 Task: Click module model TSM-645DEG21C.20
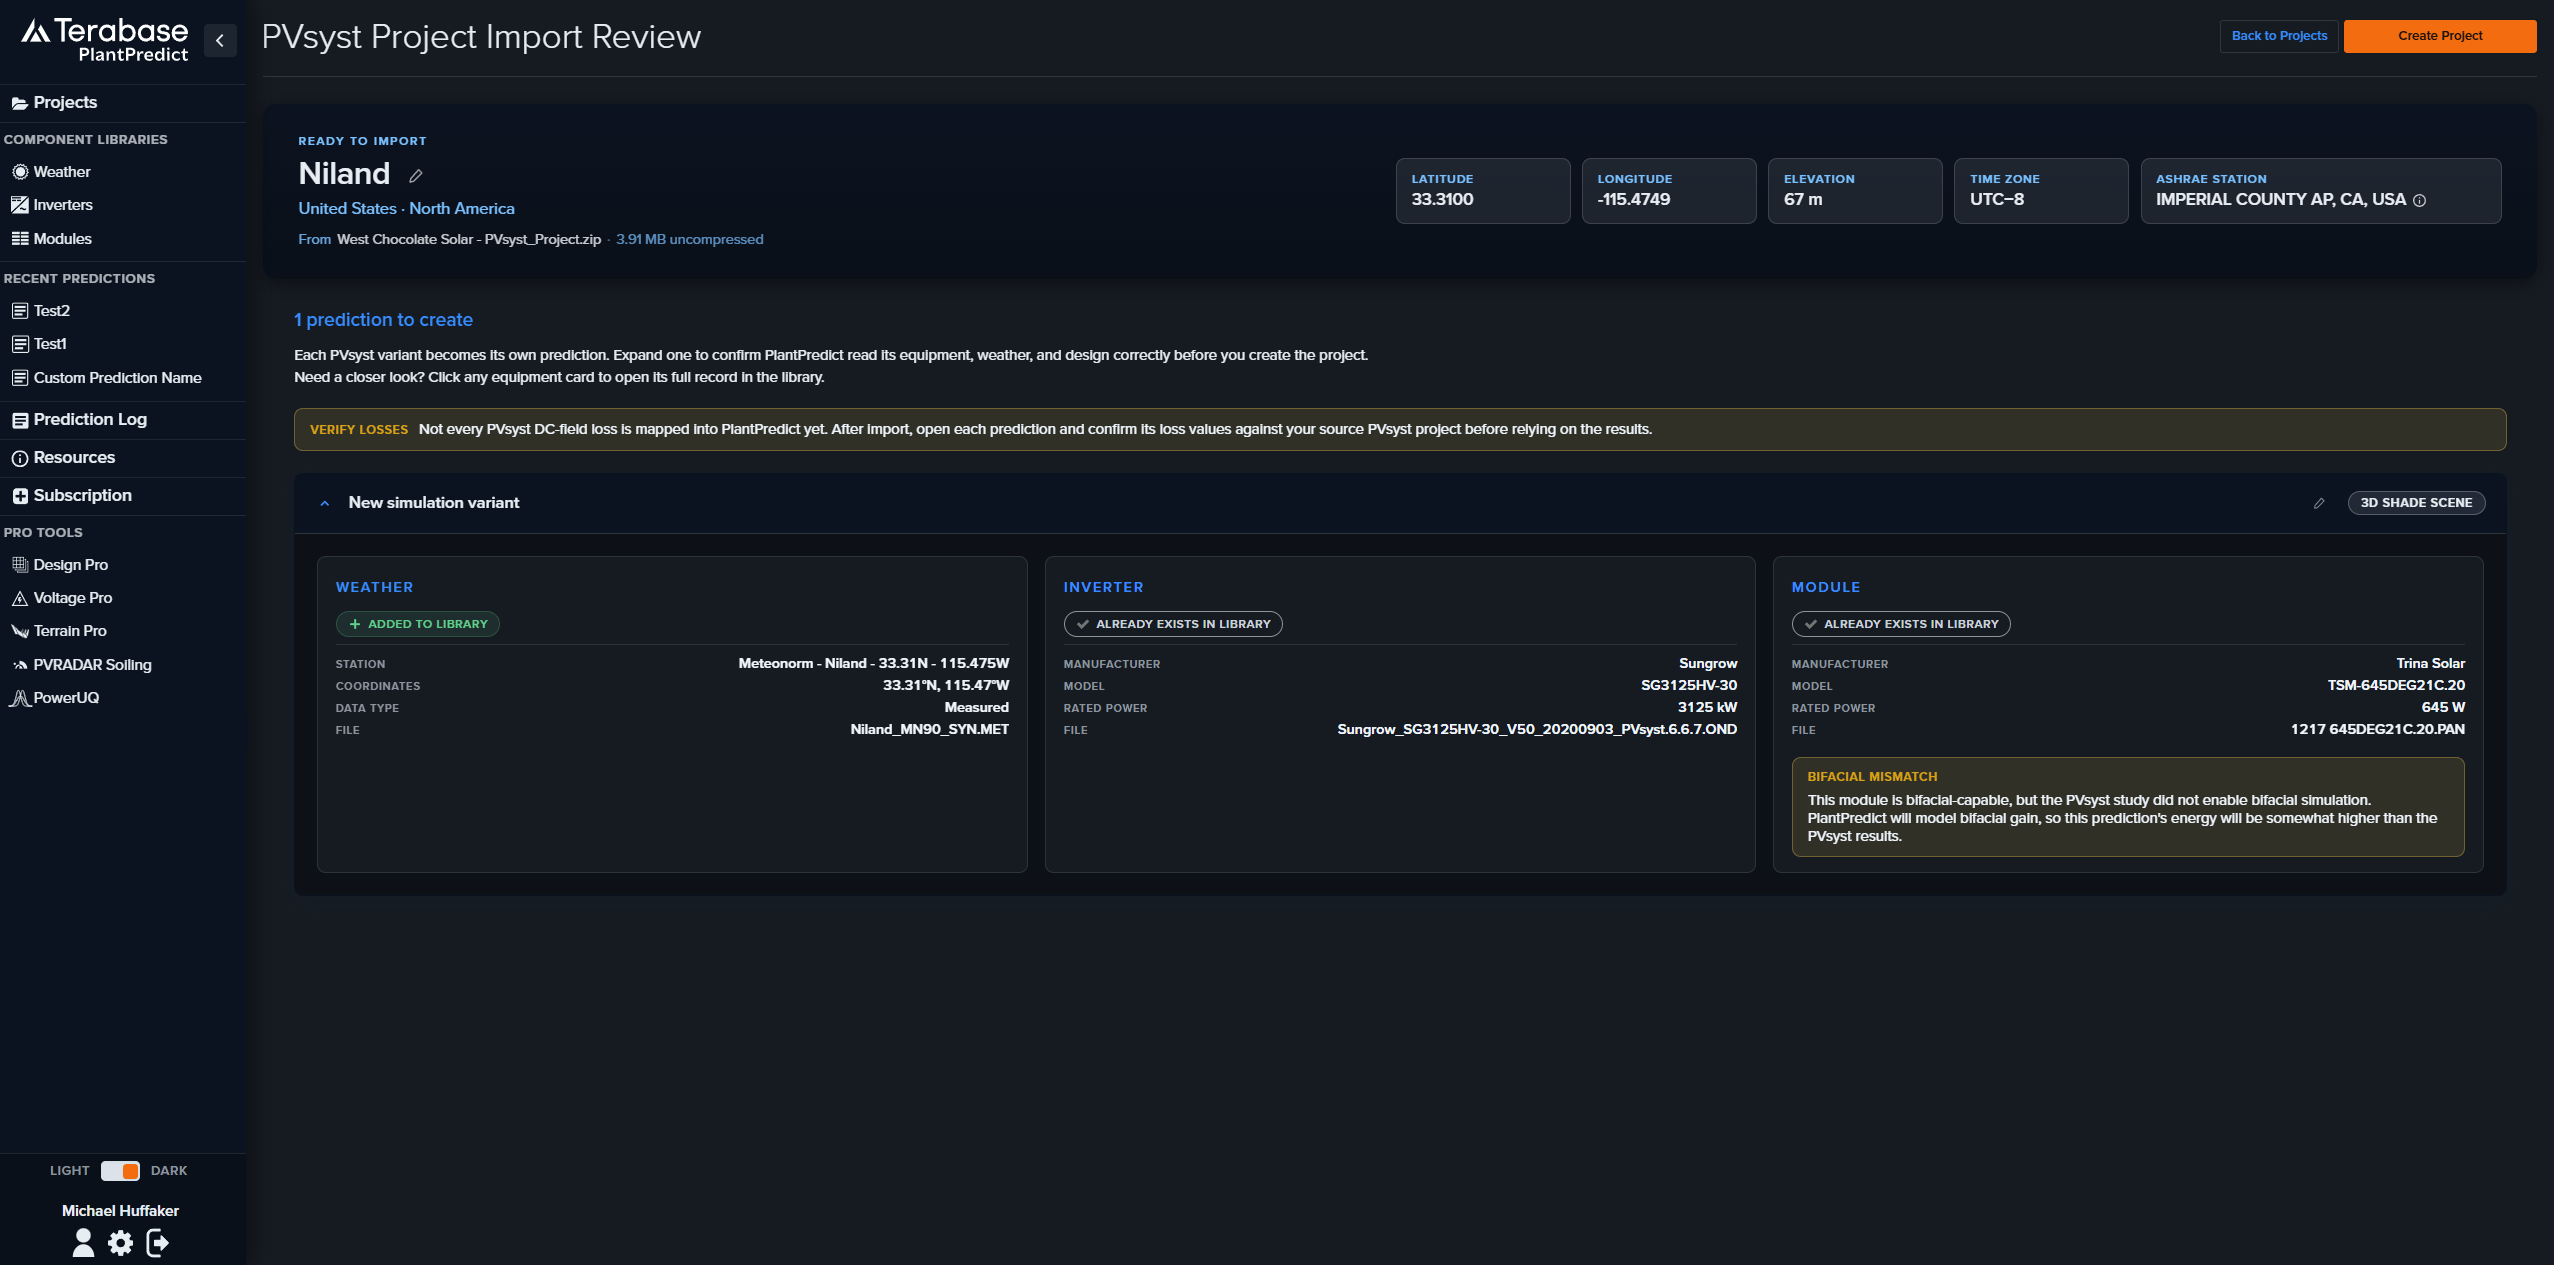tap(2396, 686)
